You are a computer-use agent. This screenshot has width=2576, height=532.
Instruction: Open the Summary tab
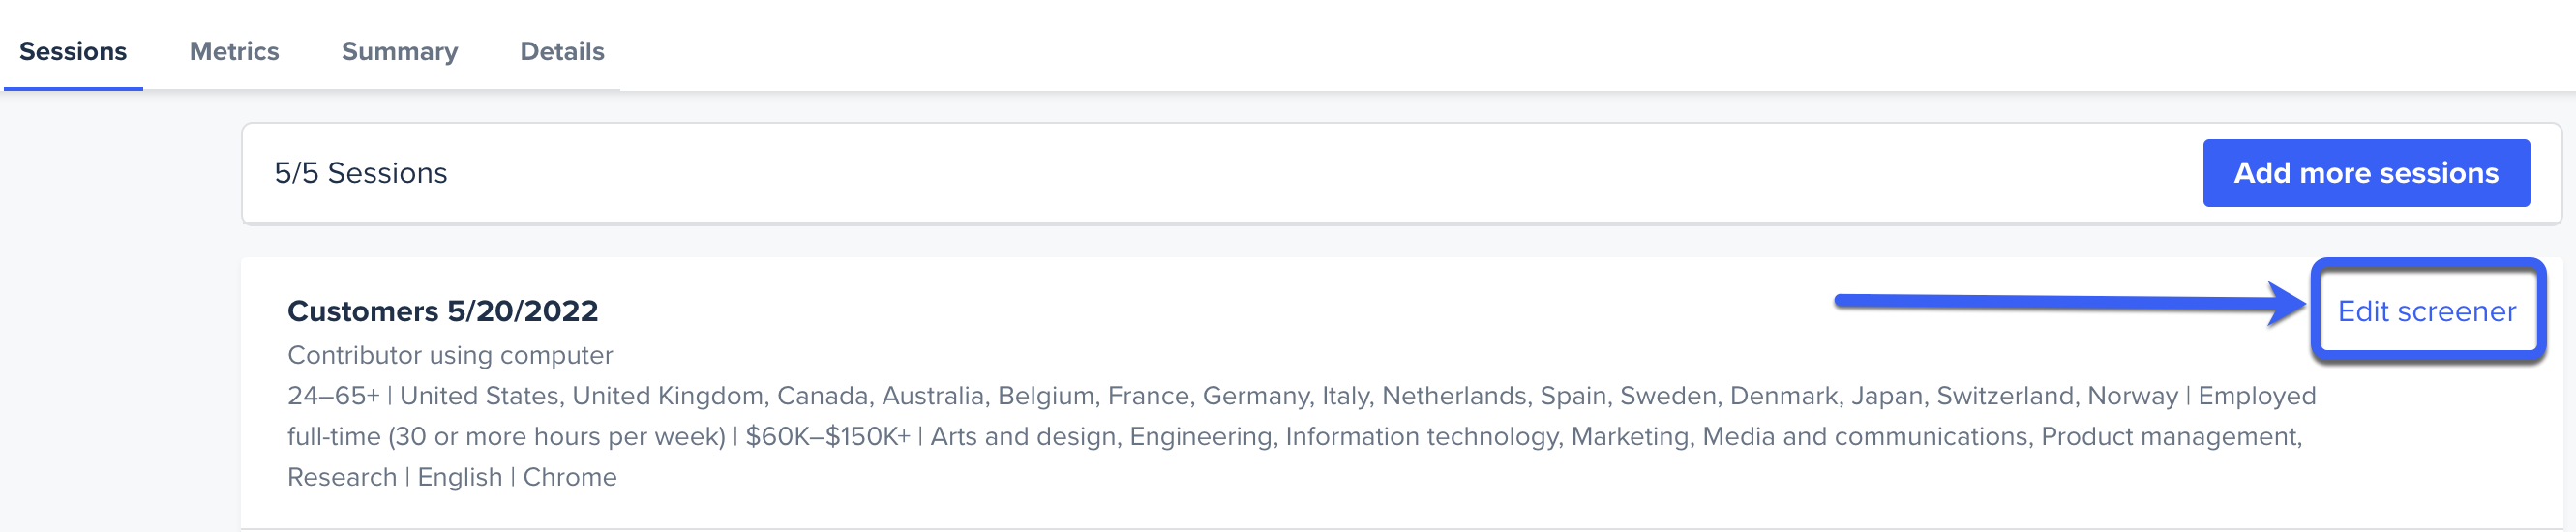[x=400, y=51]
